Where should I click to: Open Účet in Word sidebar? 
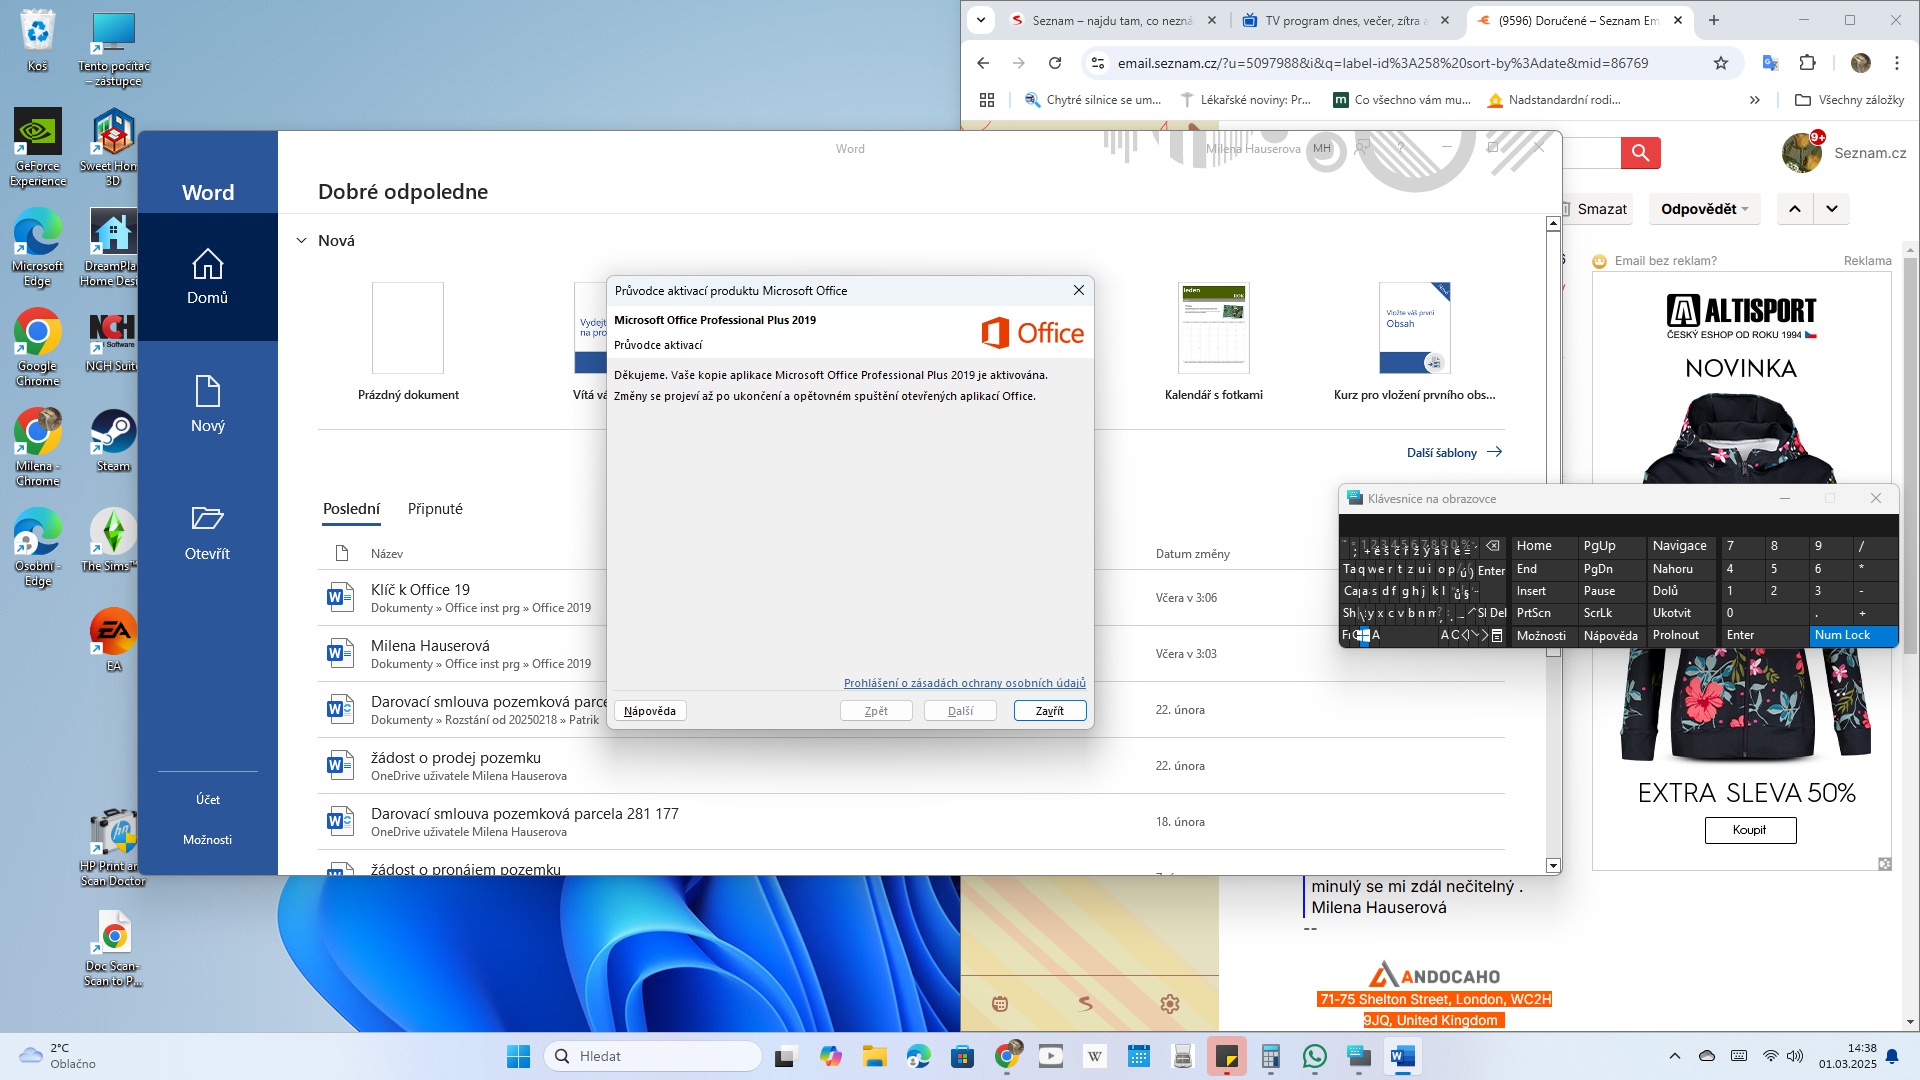[x=208, y=800]
